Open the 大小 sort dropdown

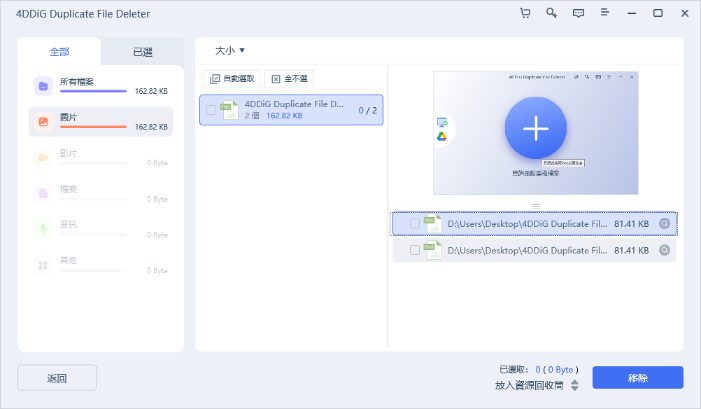(x=230, y=51)
